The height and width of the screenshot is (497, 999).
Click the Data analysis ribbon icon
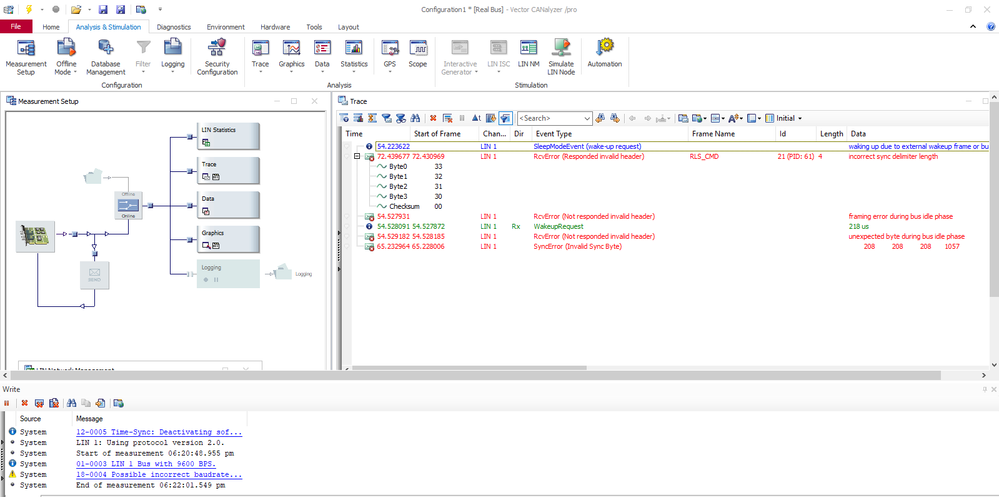(322, 48)
